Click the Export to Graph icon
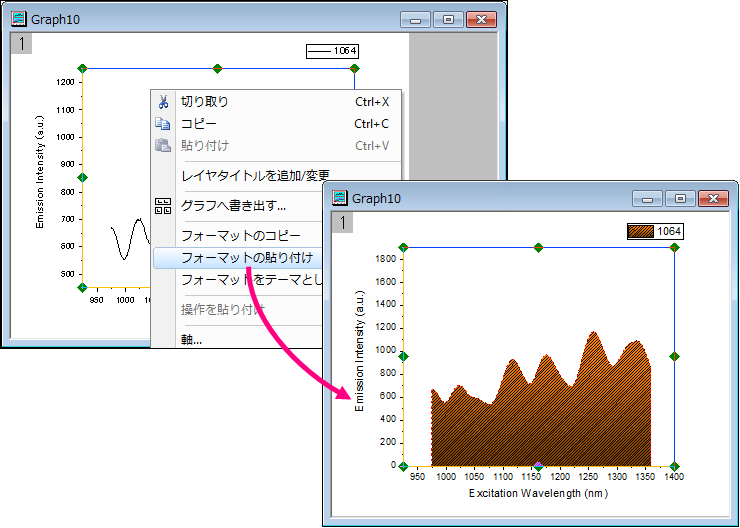740x528 pixels. click(163, 206)
